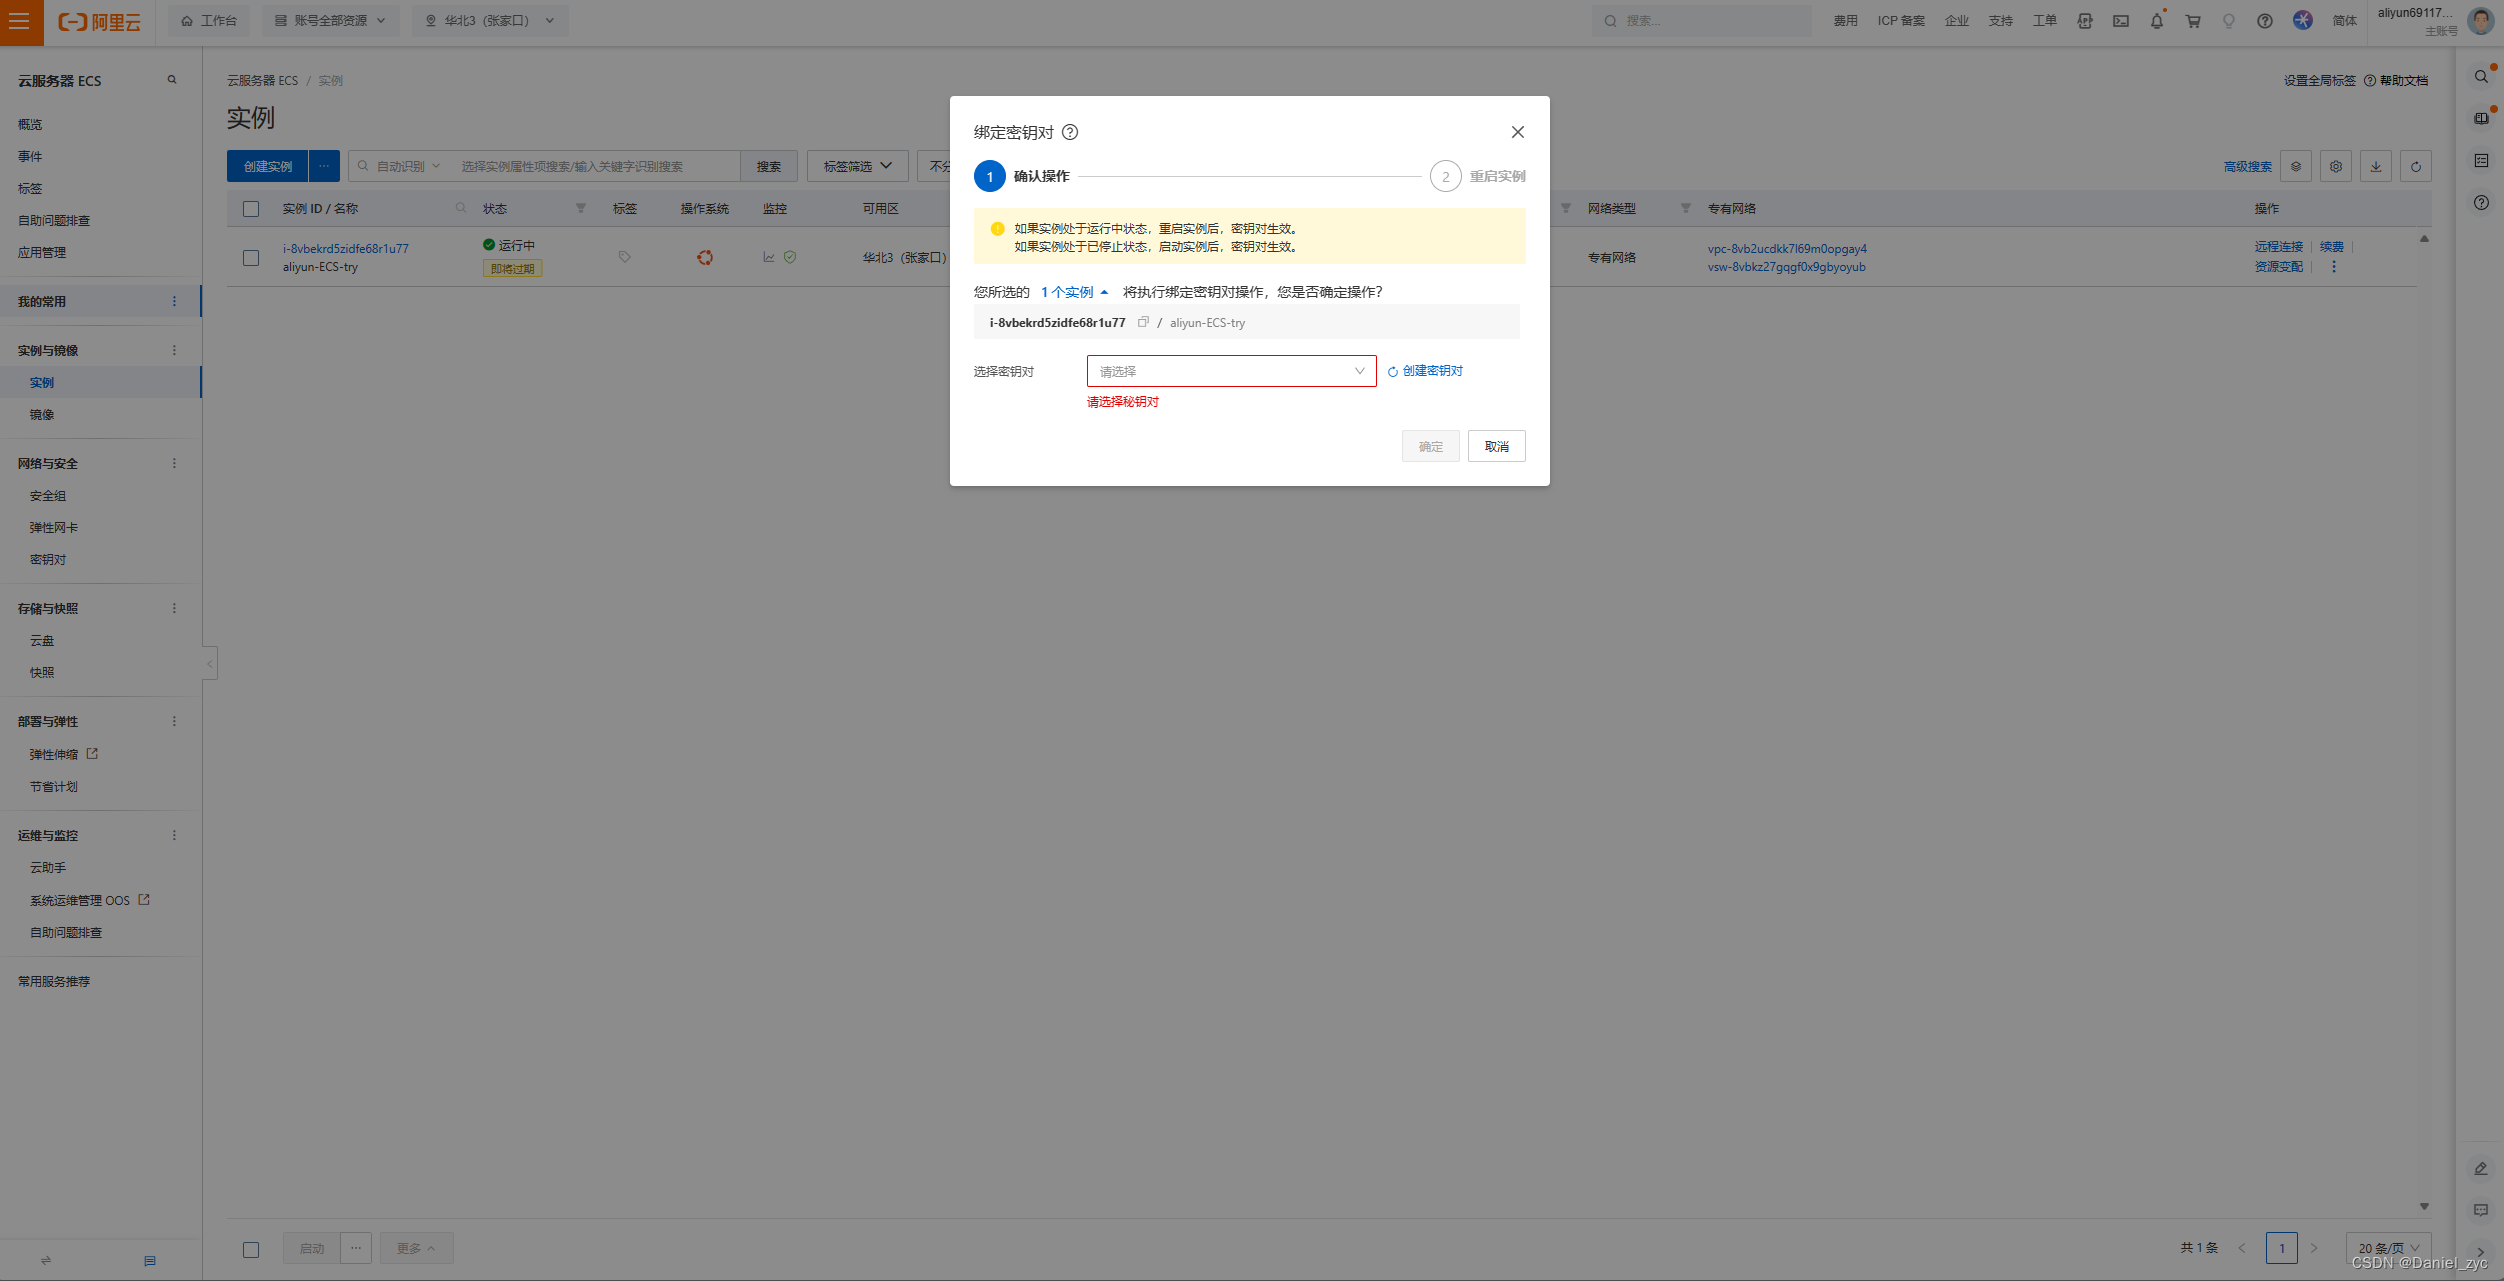Screen dimensions: 2504x1281
Task: Open the column settings gear icon
Action: (x=2335, y=167)
